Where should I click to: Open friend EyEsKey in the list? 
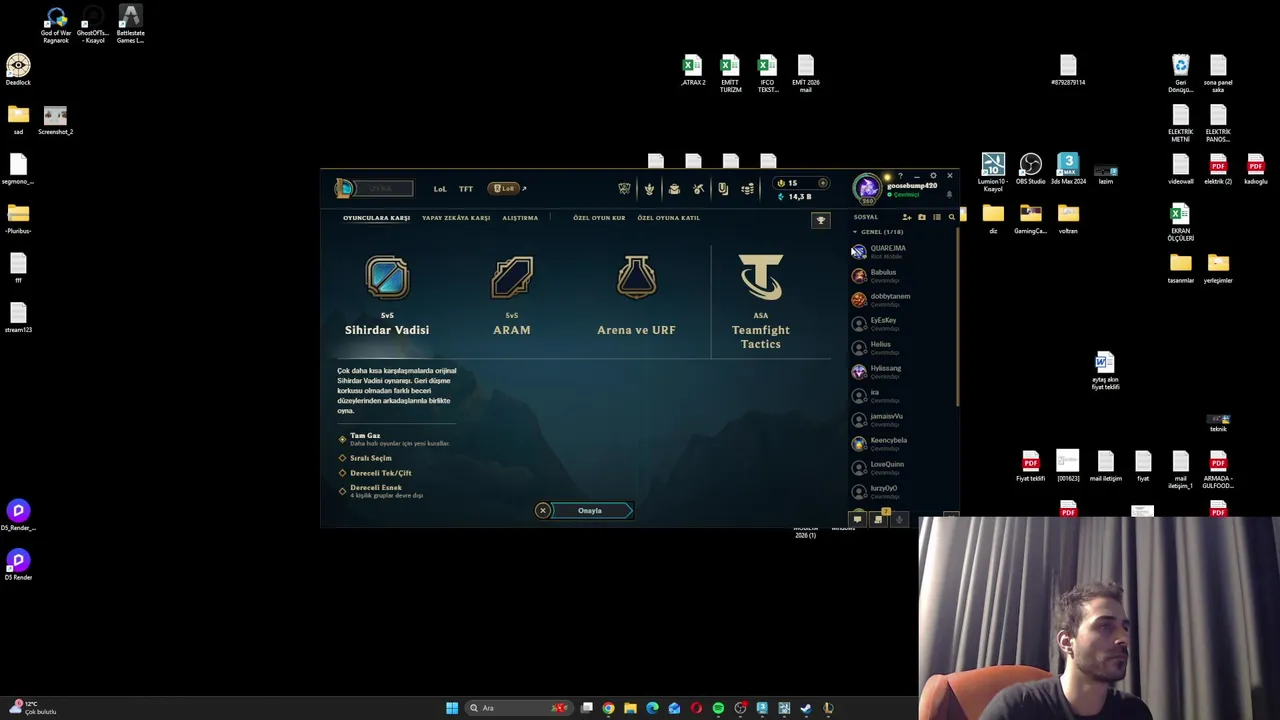903,323
